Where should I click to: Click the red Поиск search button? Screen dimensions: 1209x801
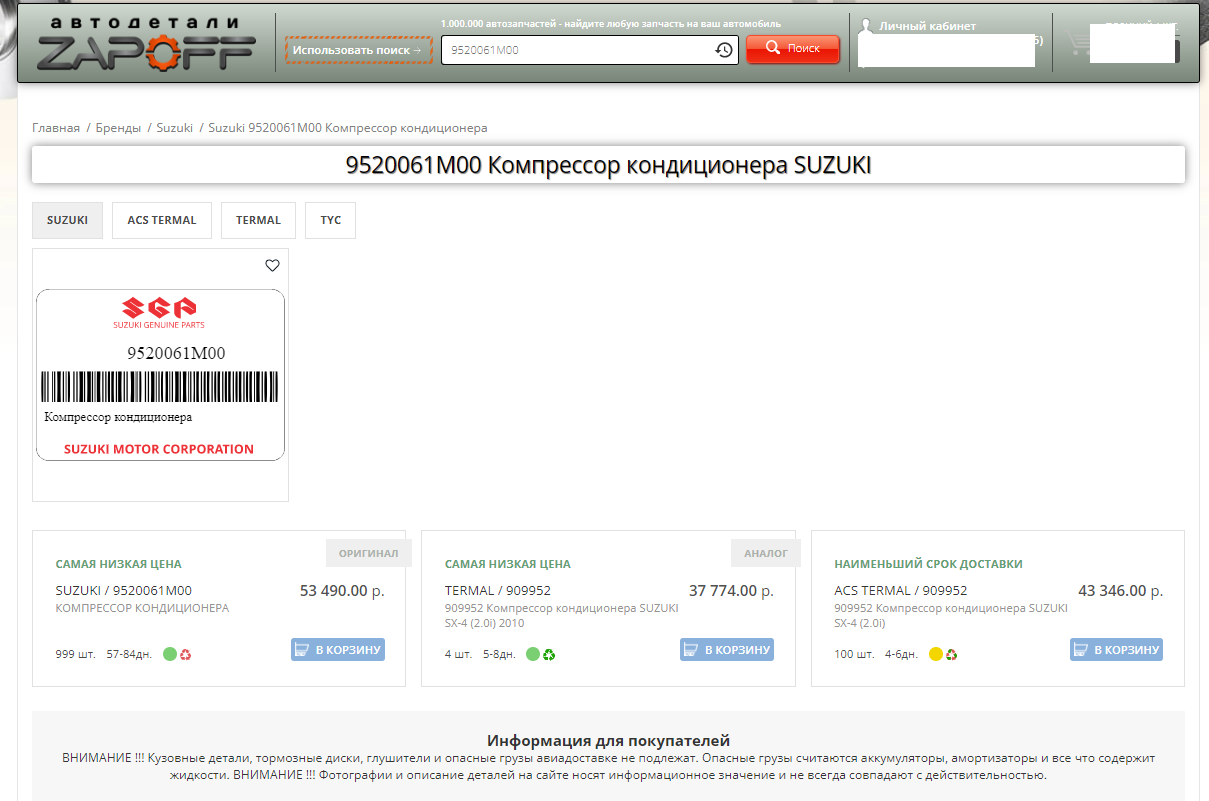[793, 49]
